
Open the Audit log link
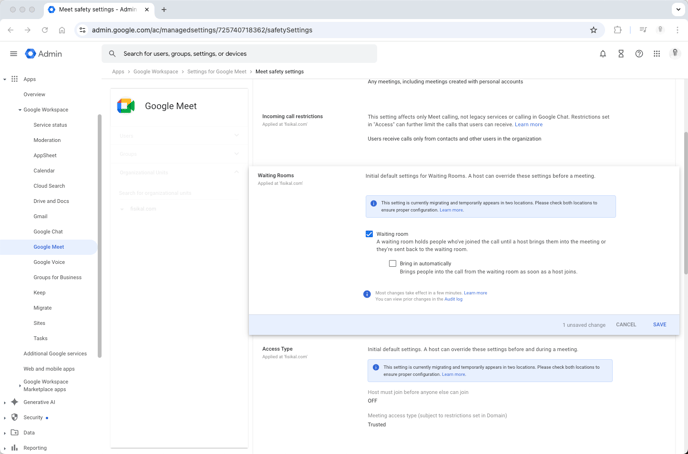[x=453, y=299]
